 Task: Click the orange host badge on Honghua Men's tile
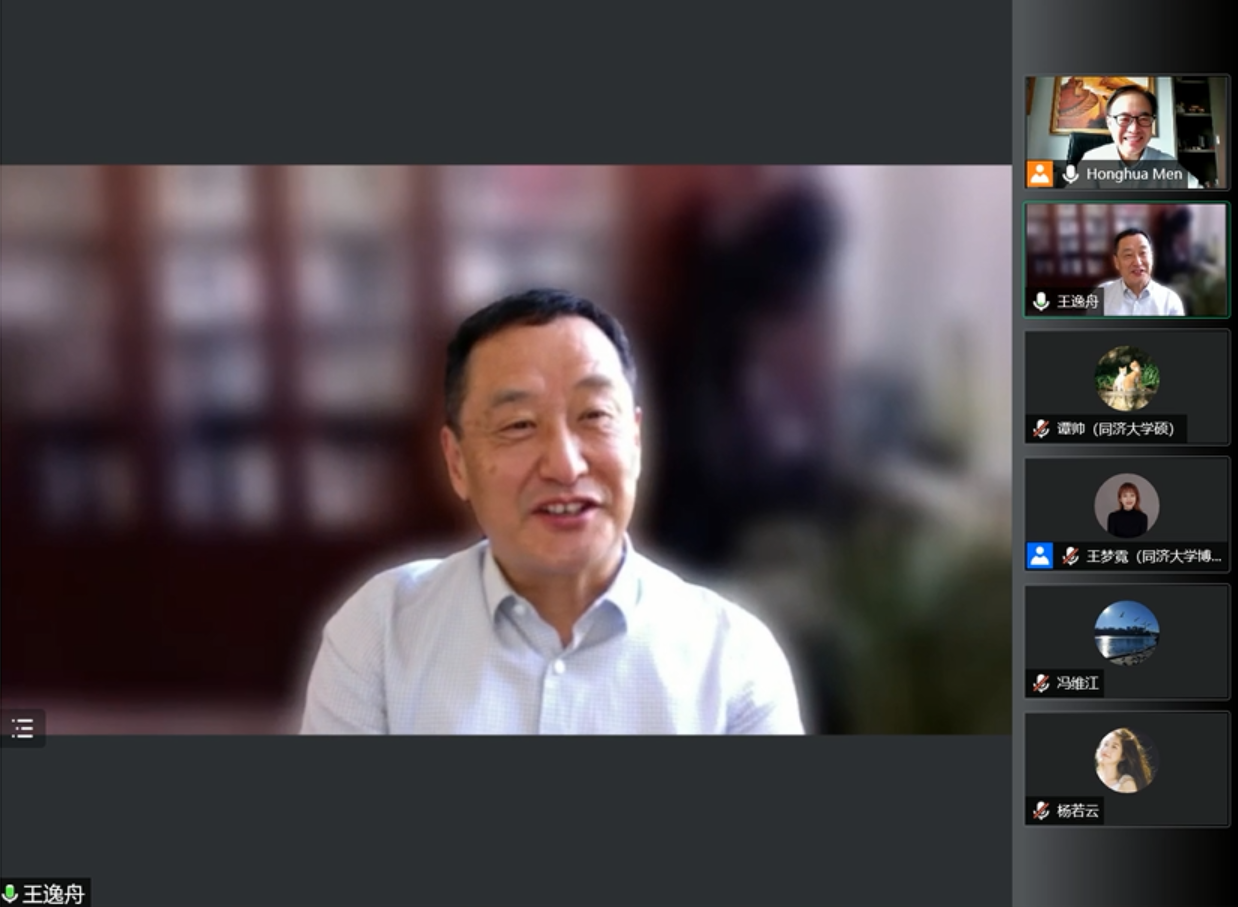pos(1040,174)
